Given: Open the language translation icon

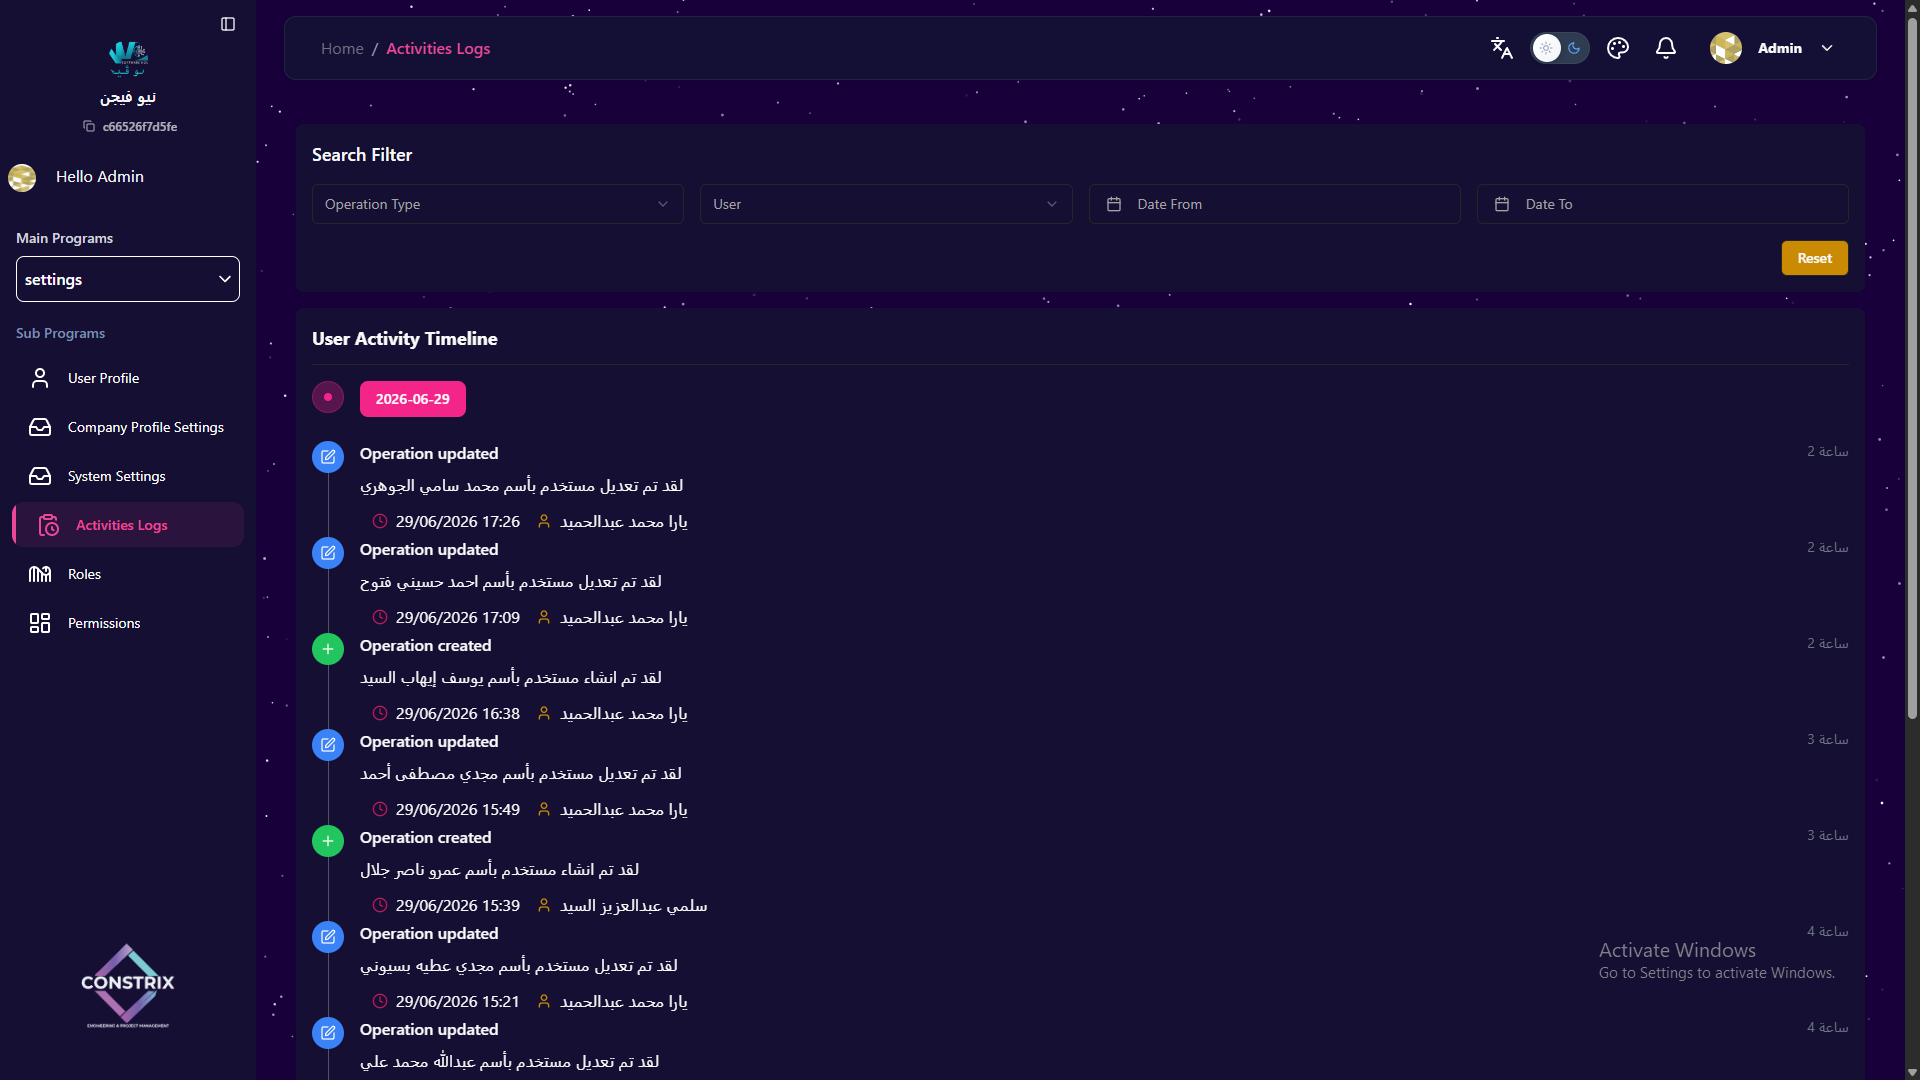Looking at the screenshot, I should [x=1501, y=48].
